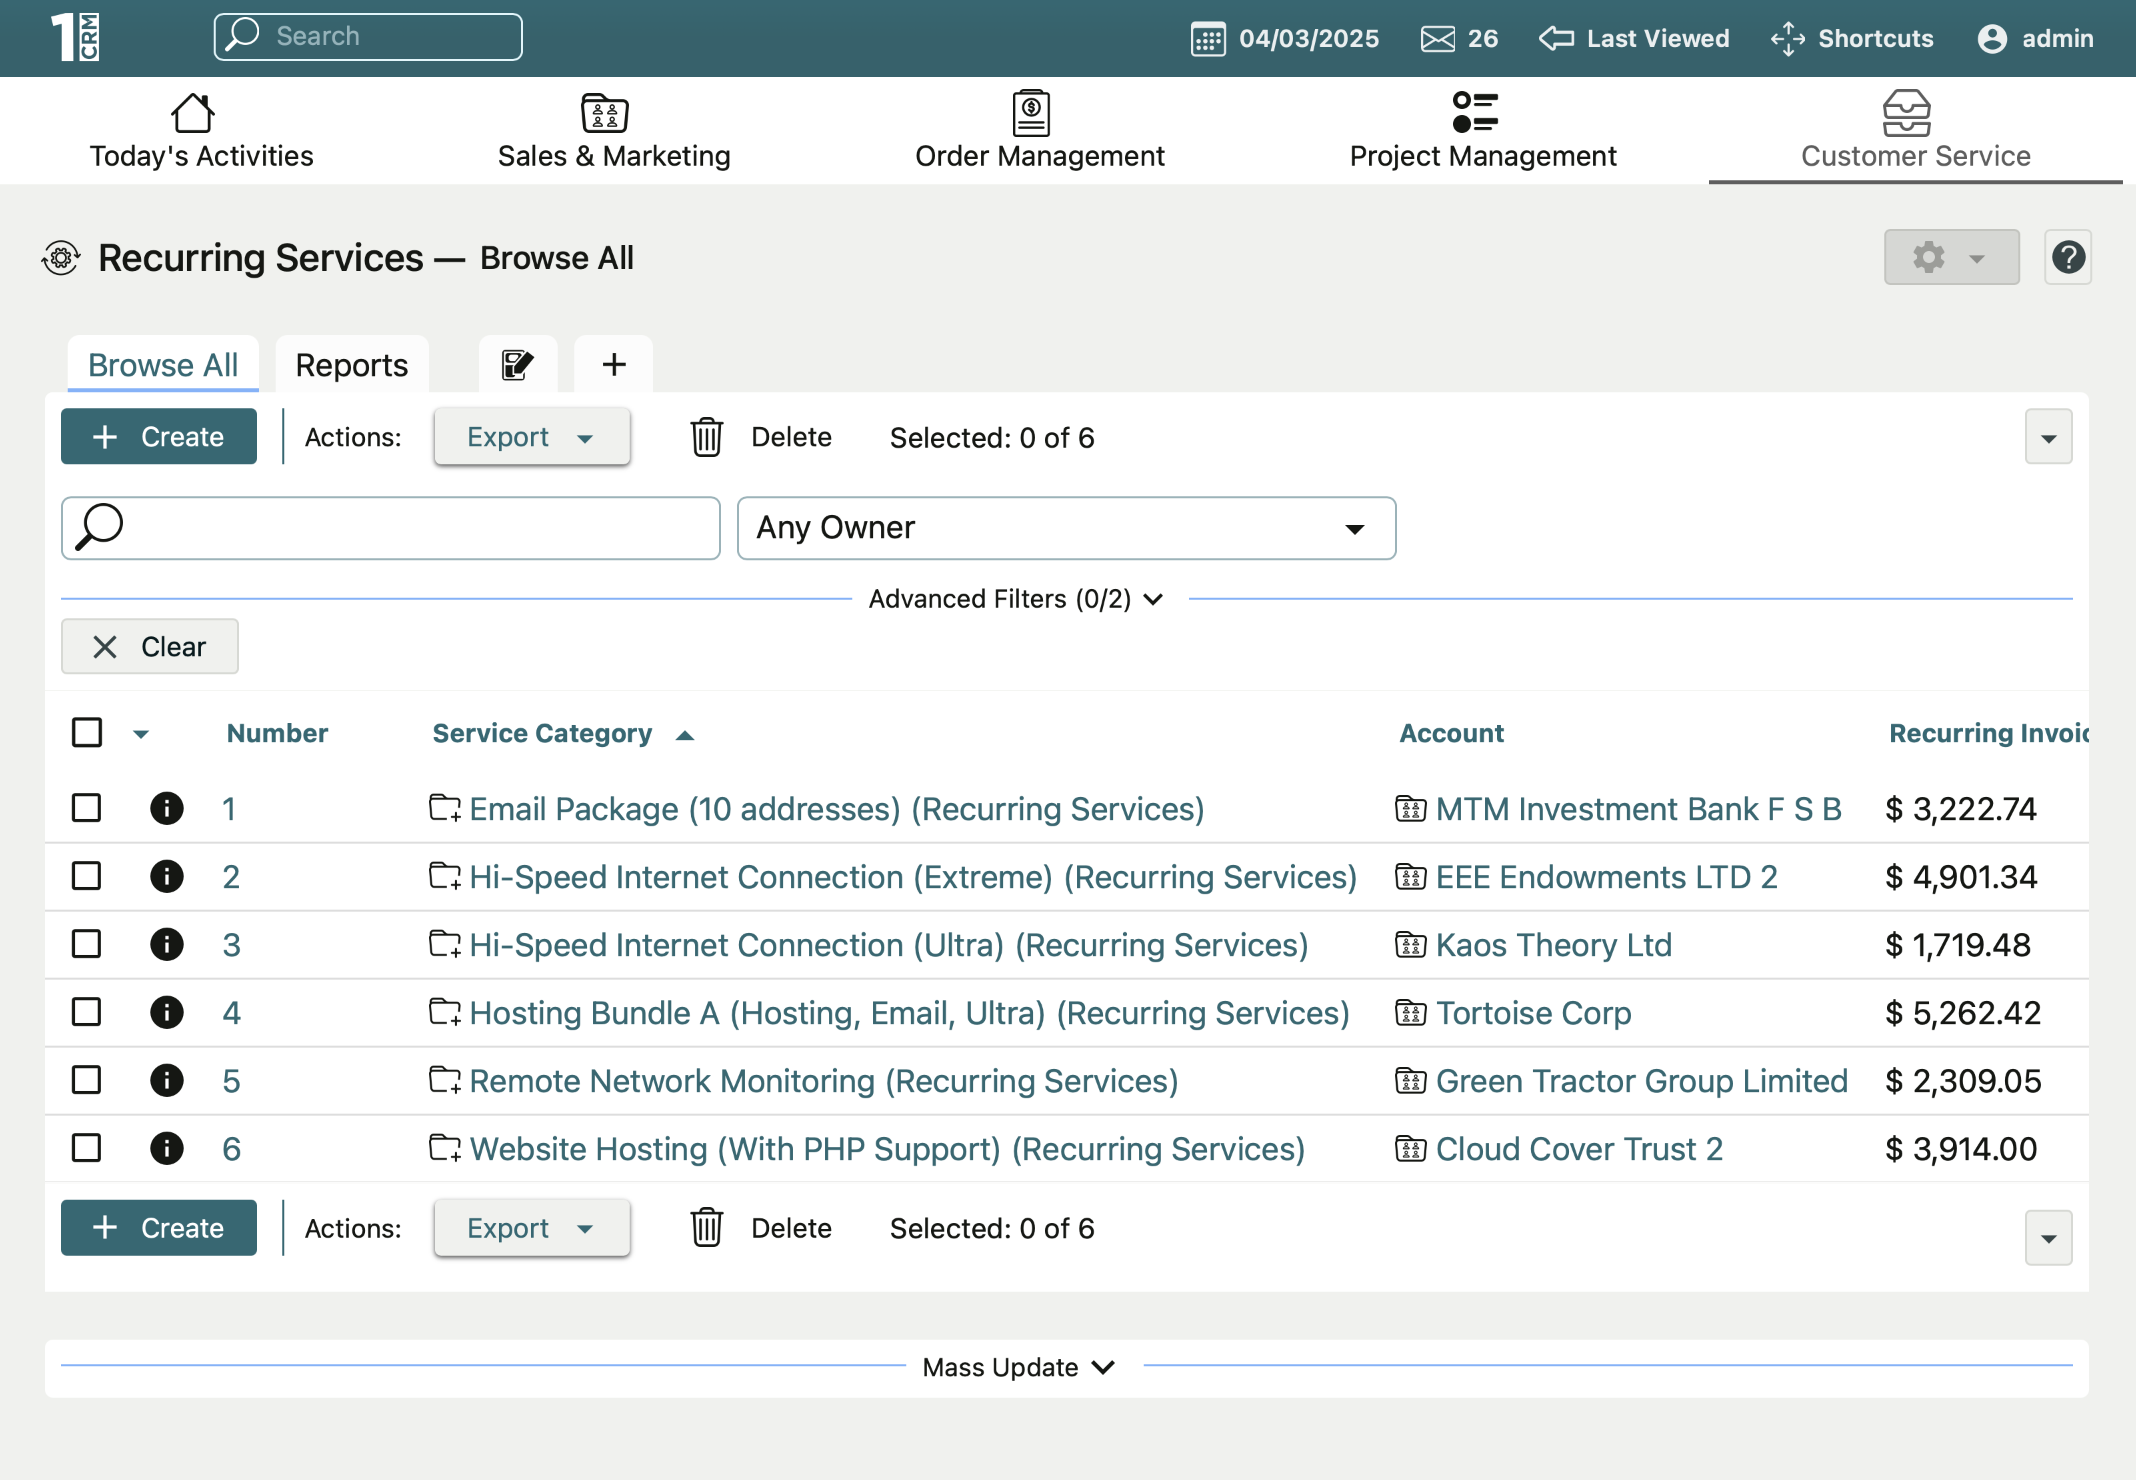The image size is (2136, 1480).
Task: Open the mail inbox icon showing 26
Action: coord(1438,39)
